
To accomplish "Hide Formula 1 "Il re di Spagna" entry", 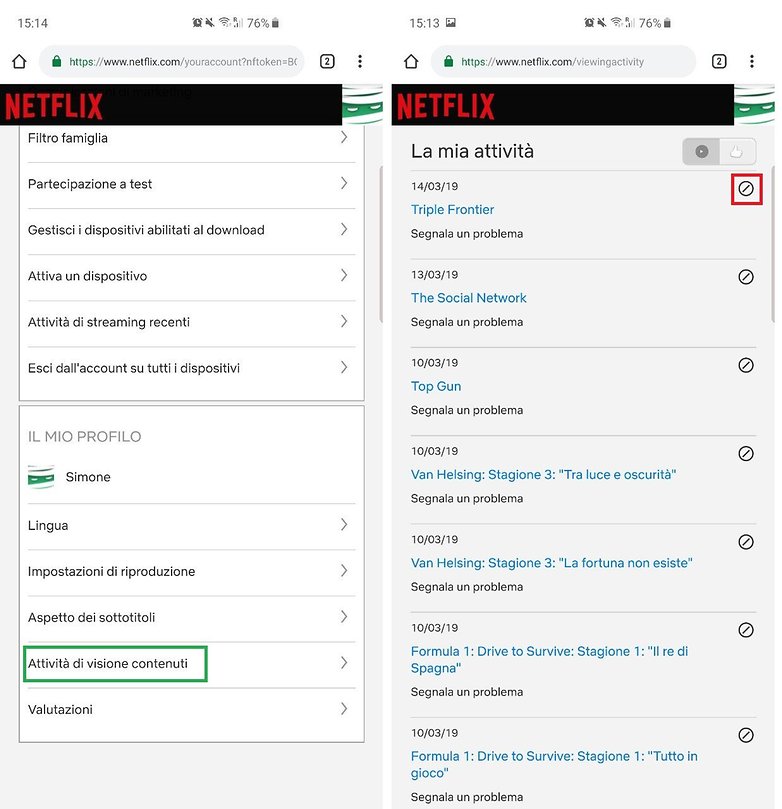I will point(746,630).
